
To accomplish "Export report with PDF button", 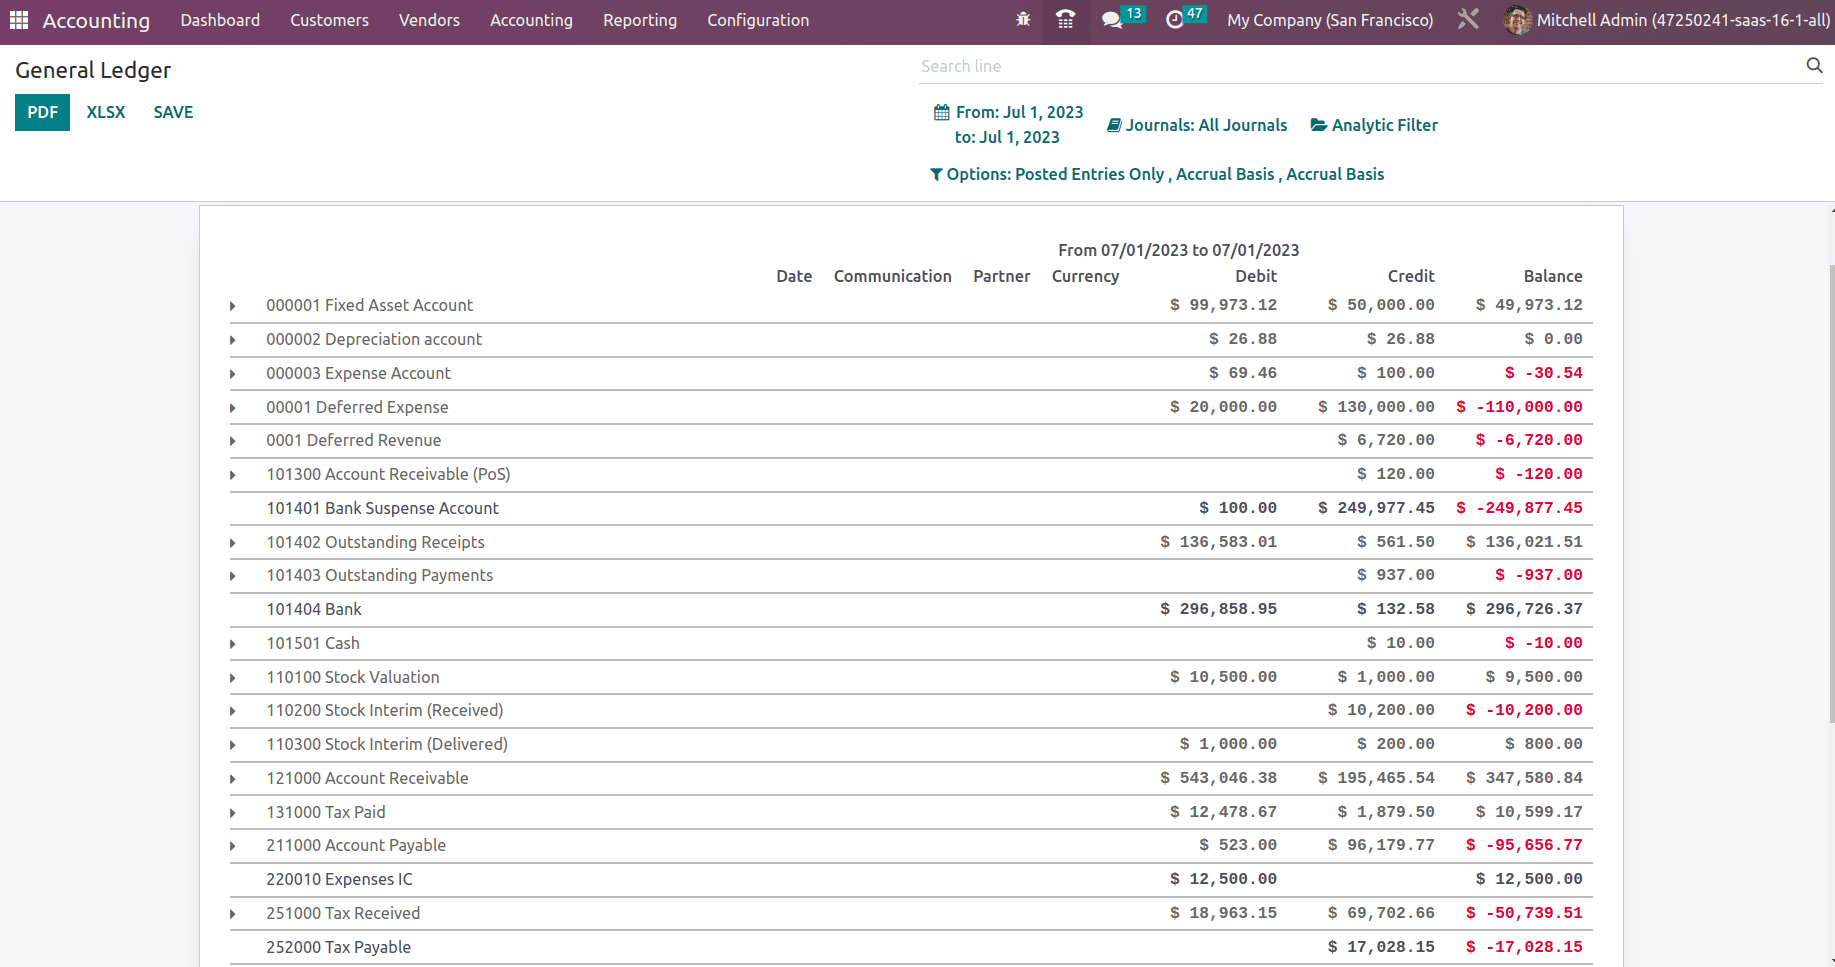I will click(42, 112).
